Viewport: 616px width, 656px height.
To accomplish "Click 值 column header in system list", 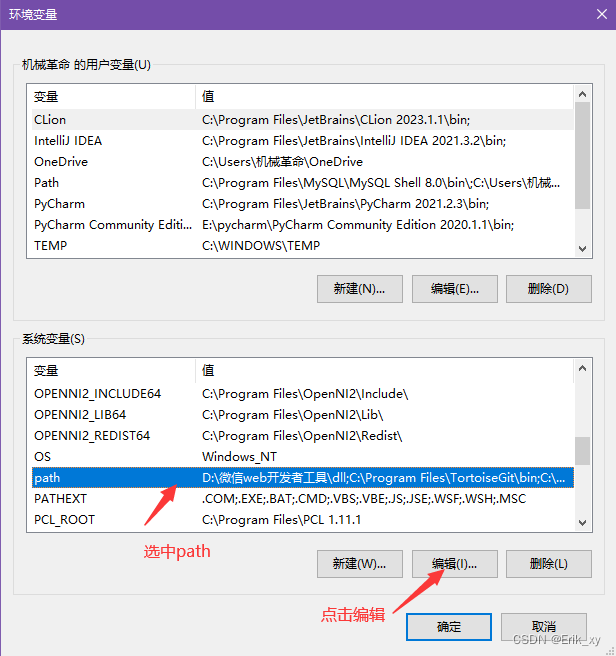I will point(384,371).
